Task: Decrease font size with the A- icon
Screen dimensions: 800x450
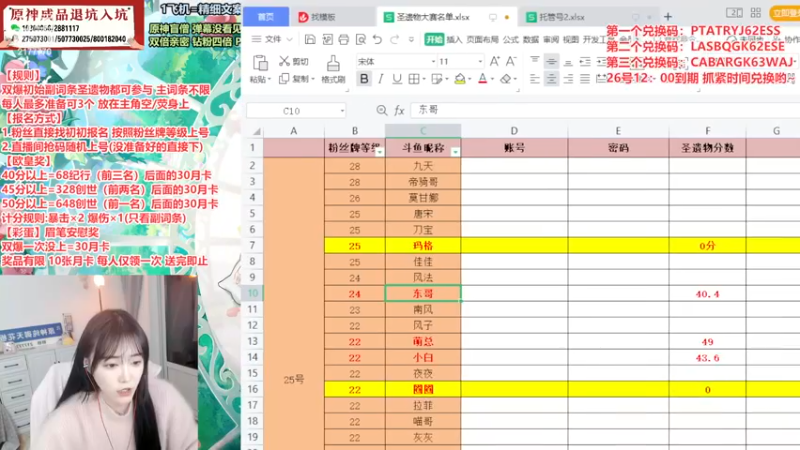Action: 511,61
